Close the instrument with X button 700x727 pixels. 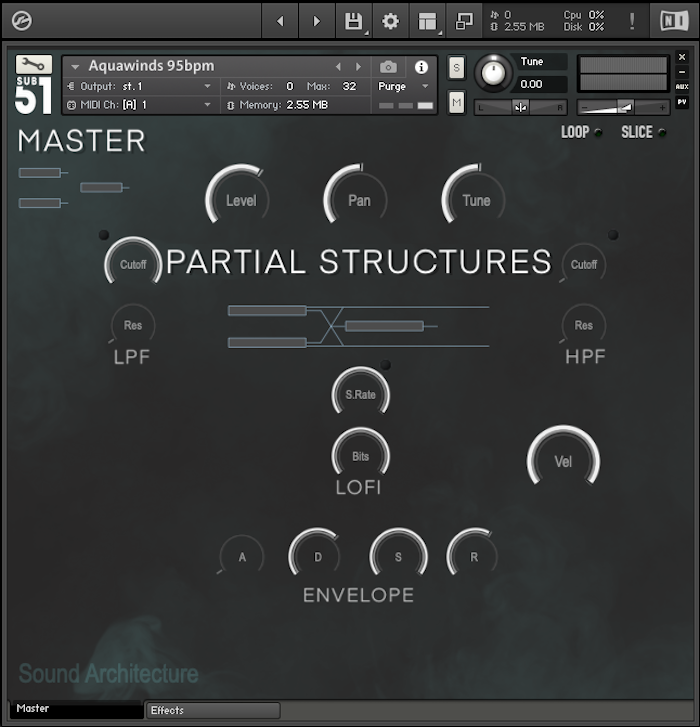pos(682,57)
